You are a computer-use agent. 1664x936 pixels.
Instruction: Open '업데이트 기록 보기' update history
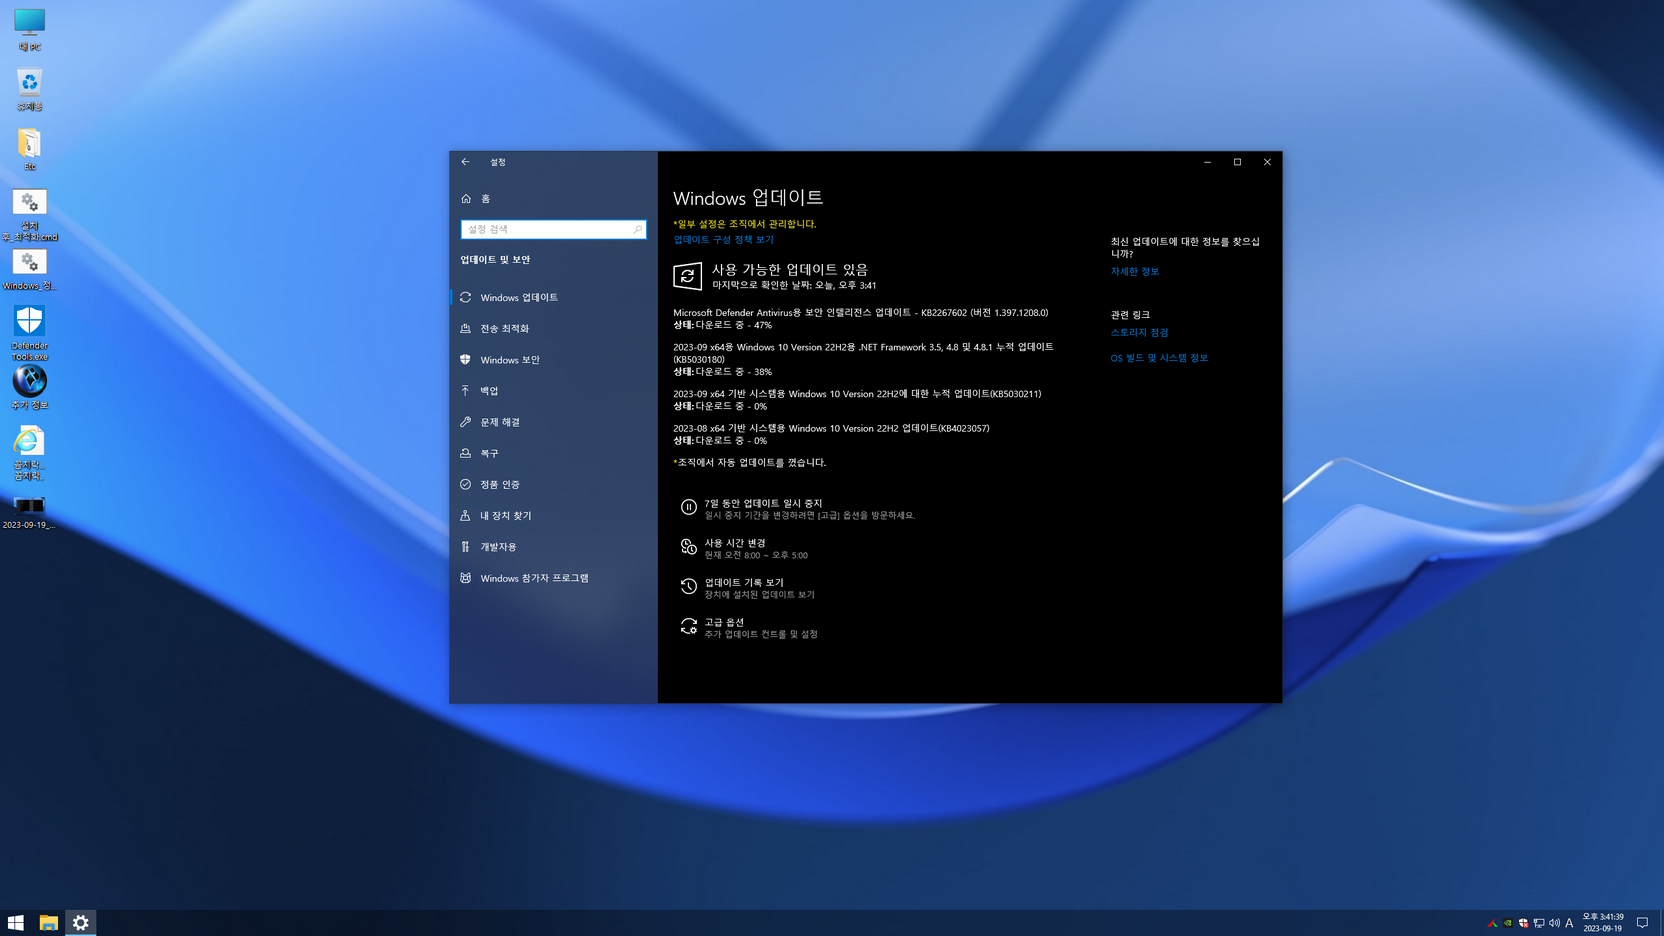[759, 588]
